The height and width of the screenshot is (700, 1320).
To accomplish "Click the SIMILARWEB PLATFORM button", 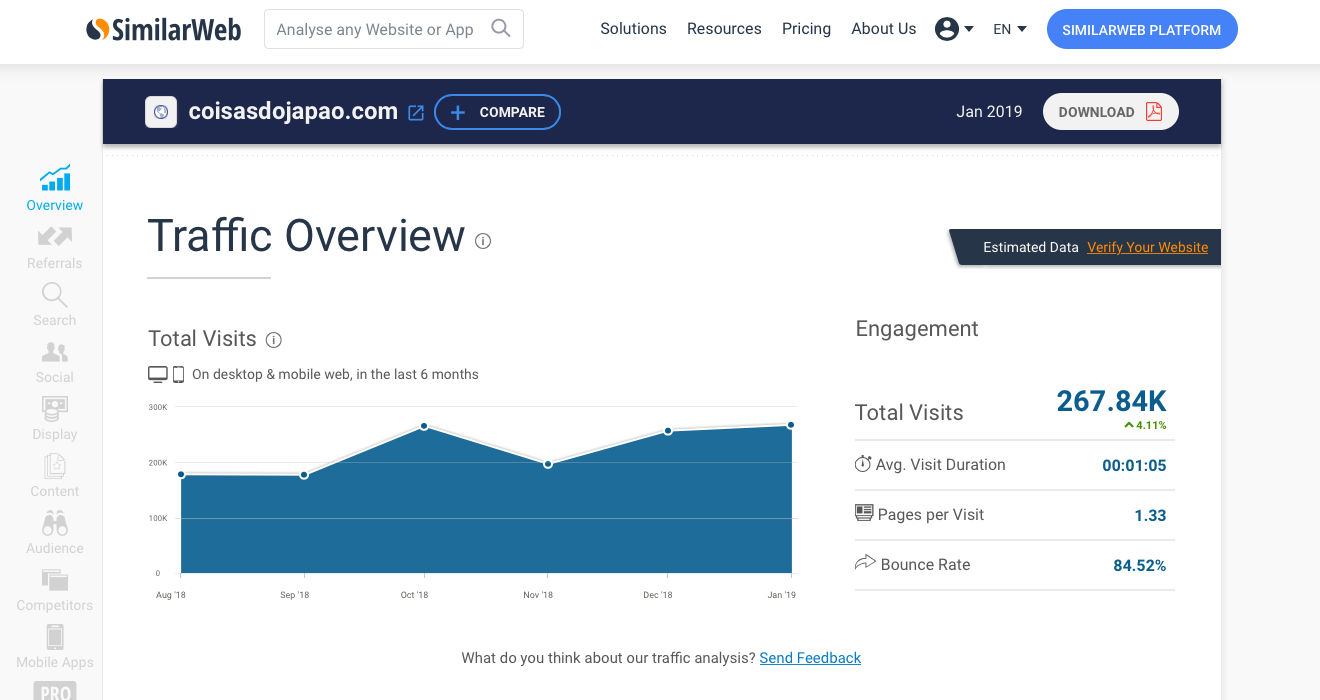I will 1142,30.
